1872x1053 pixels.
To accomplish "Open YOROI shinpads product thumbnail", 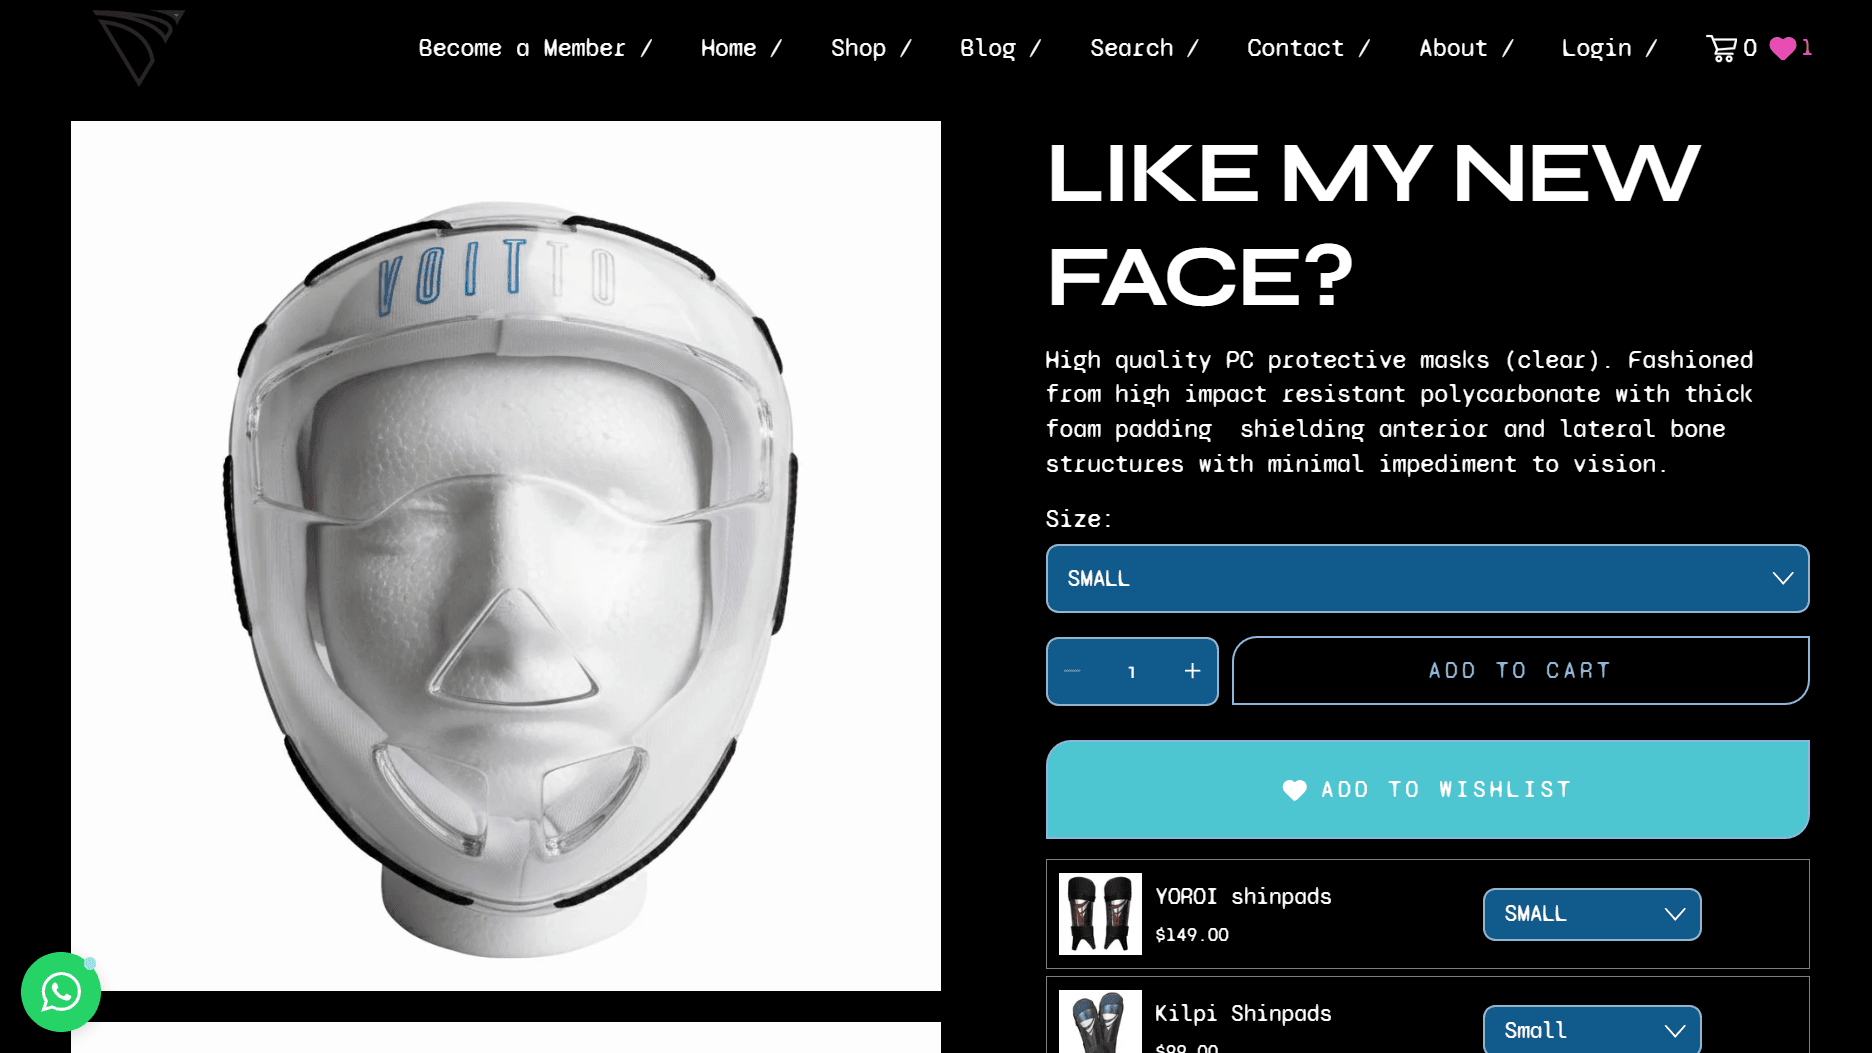I will pos(1100,913).
